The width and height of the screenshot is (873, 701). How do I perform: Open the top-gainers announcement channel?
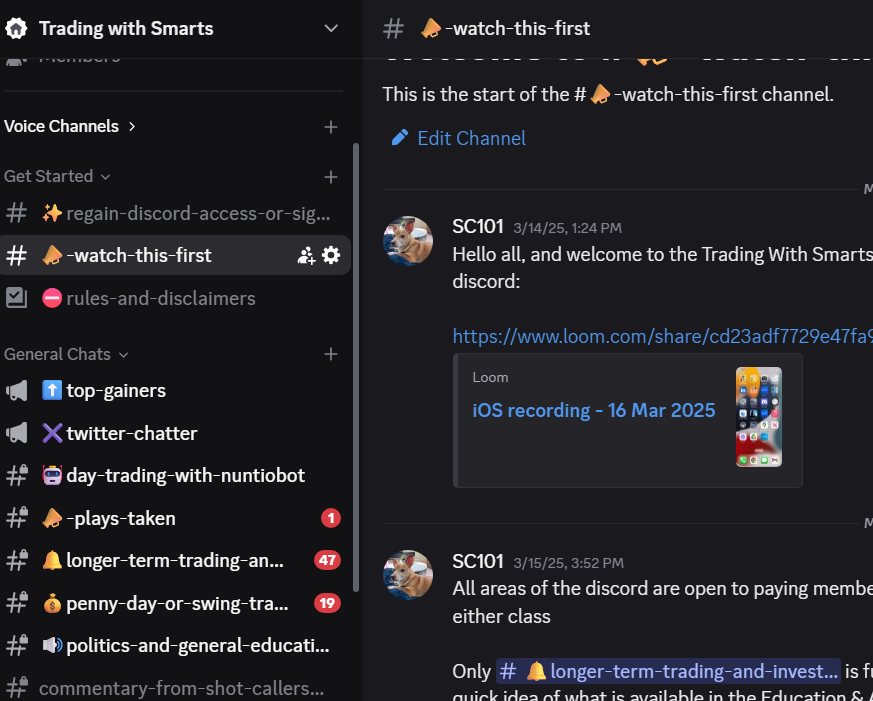(116, 391)
